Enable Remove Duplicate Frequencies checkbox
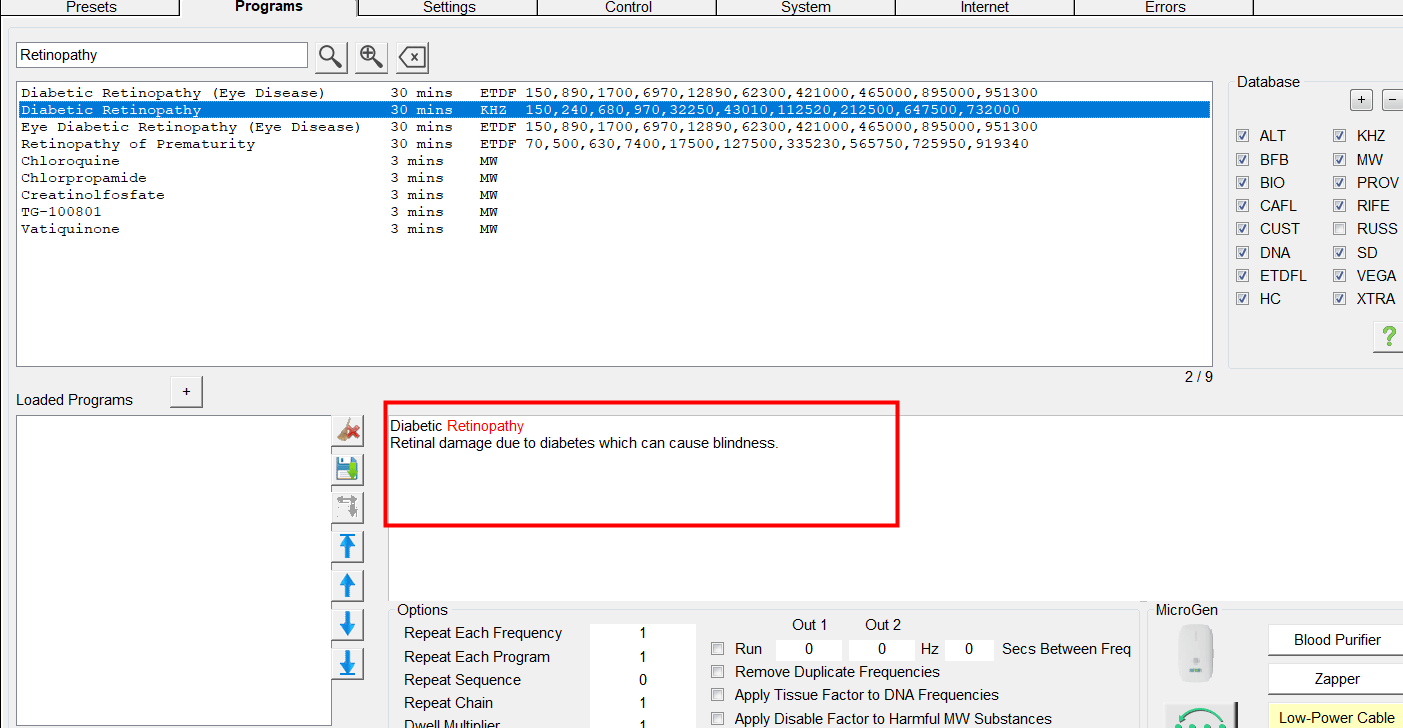Screen dimensions: 1403x728 coord(718,672)
